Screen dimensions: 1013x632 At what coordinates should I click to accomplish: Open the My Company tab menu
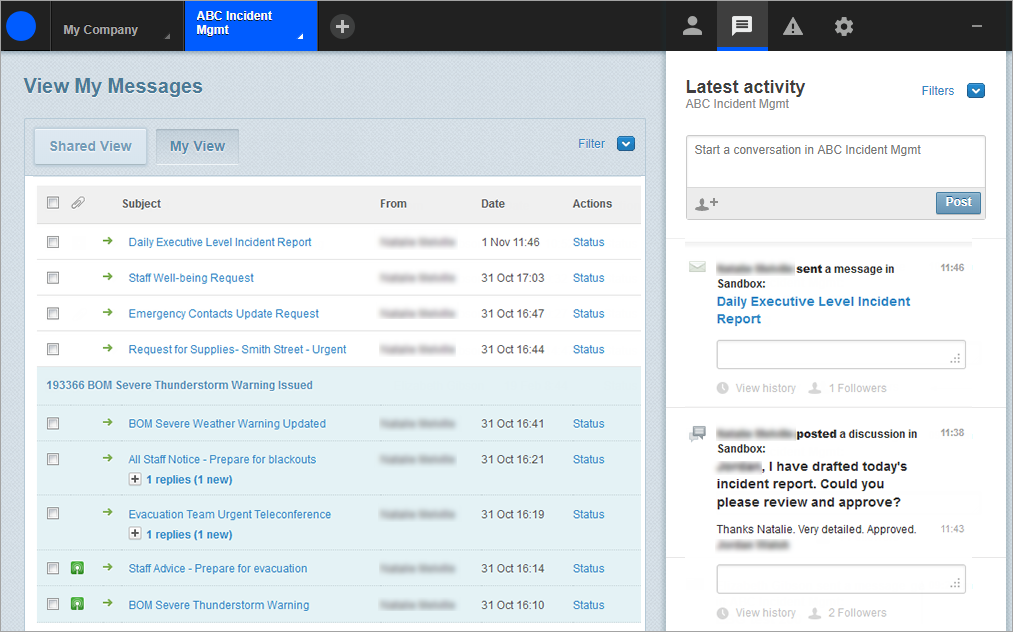[x=112, y=30]
